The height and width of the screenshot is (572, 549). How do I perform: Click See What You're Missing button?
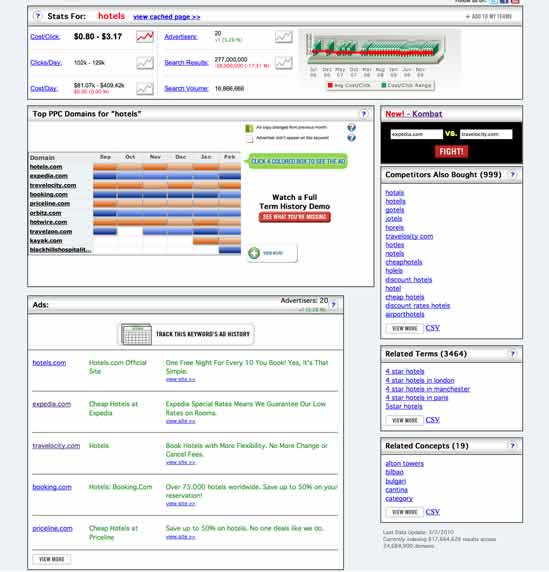[x=295, y=217]
